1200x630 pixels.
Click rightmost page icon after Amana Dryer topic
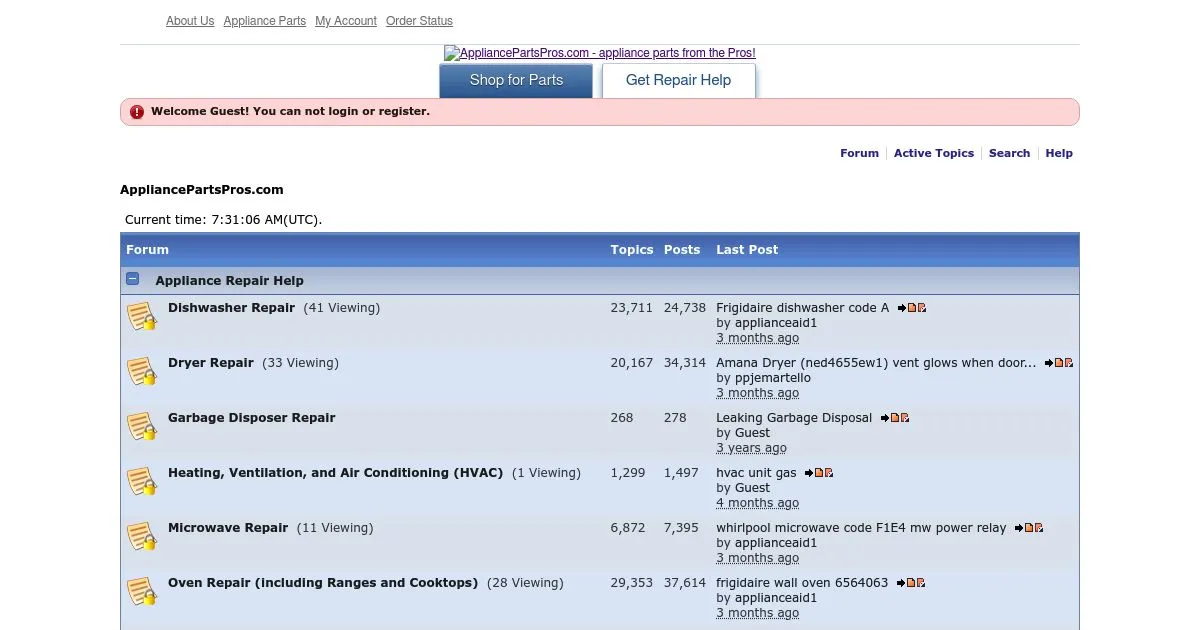point(1069,363)
